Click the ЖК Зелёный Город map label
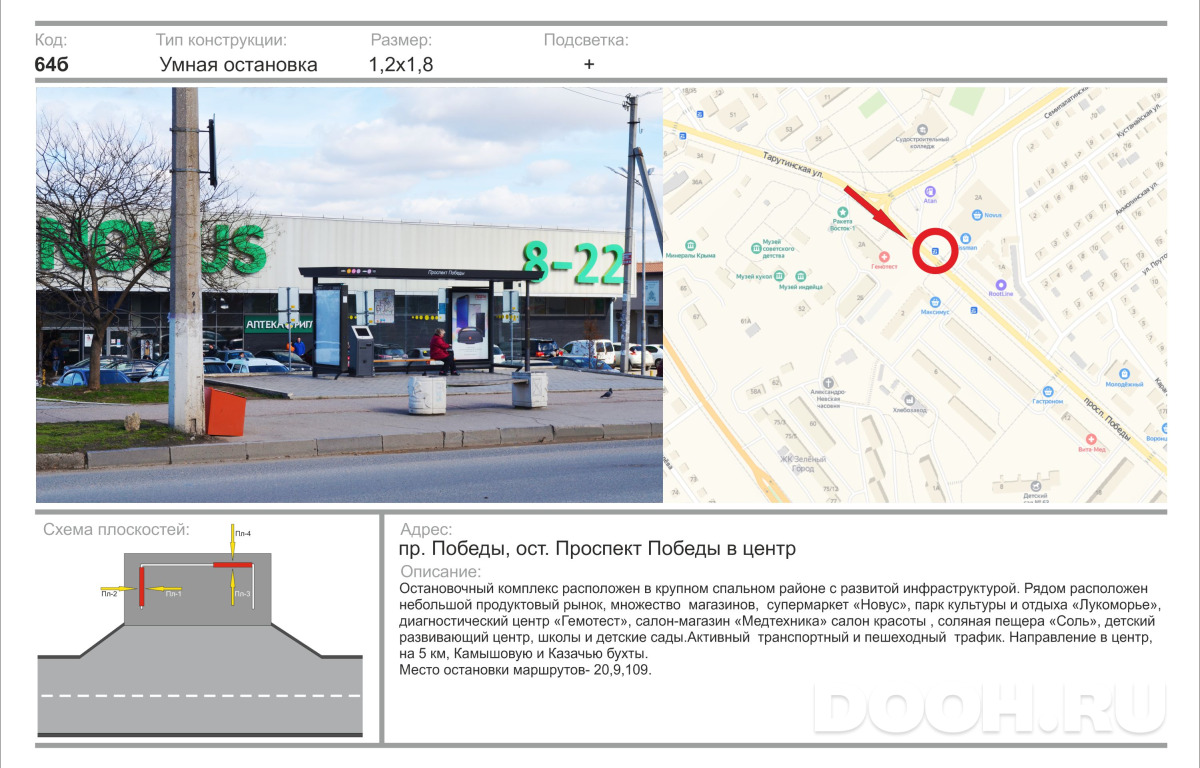Viewport: 1200px width, 768px height. tap(803, 464)
